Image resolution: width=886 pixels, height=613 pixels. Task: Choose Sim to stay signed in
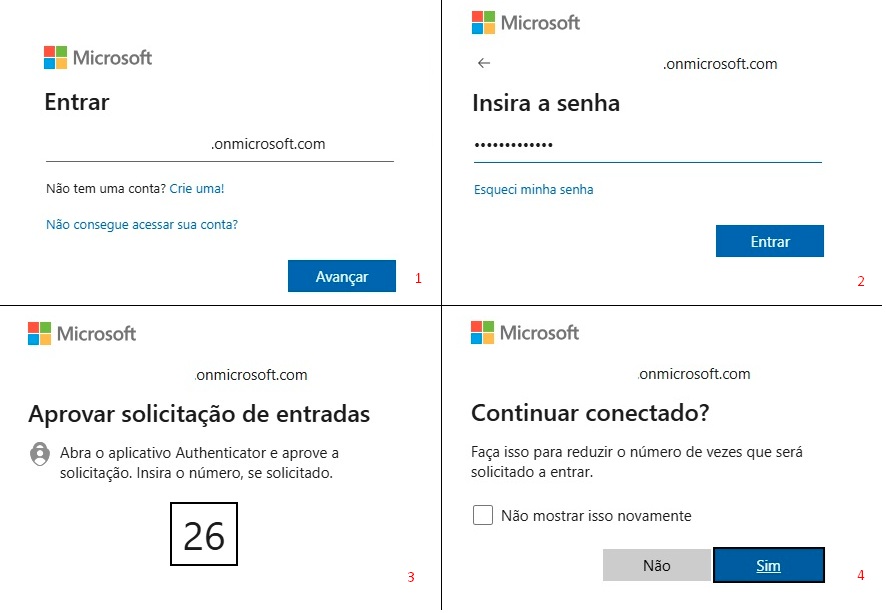(768, 565)
